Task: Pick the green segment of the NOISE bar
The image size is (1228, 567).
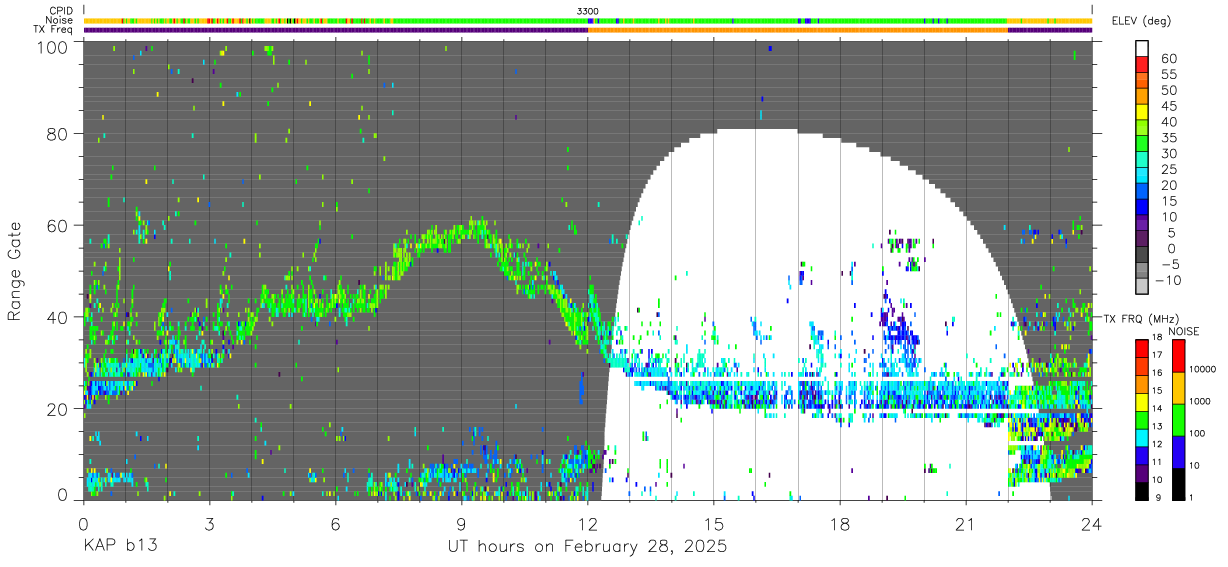Action: pos(1179,420)
